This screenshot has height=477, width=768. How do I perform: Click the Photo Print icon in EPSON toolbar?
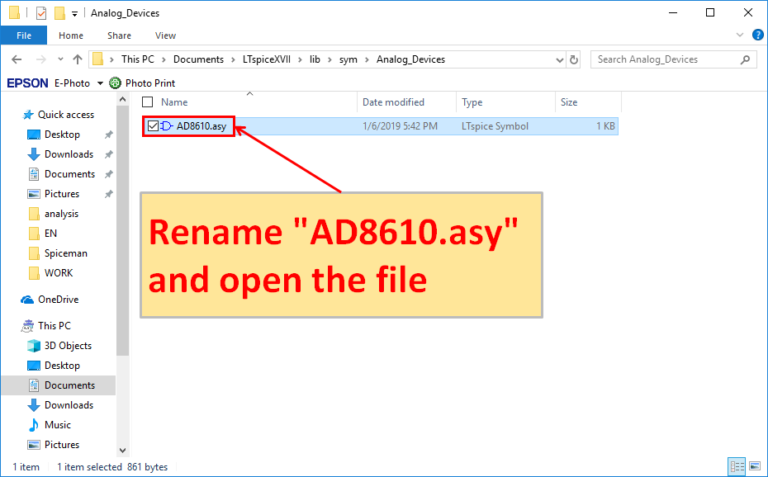[x=115, y=82]
